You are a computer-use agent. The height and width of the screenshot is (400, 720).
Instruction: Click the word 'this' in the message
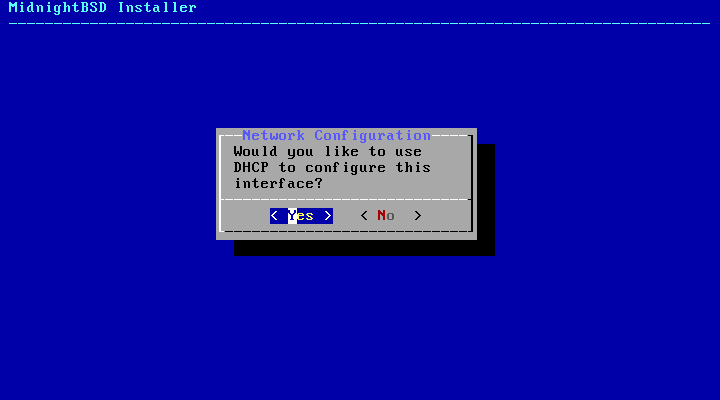[413, 168]
